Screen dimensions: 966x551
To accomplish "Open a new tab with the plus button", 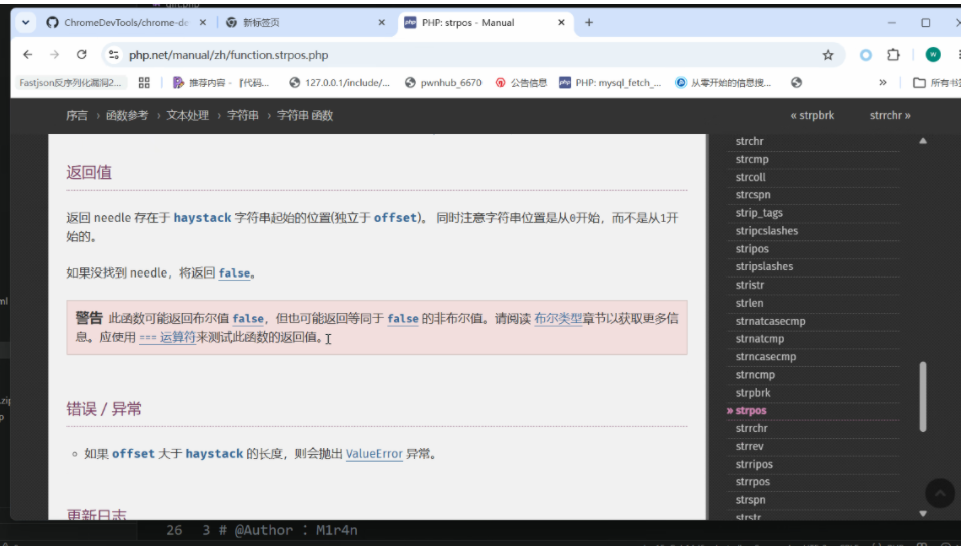I will 589,23.
